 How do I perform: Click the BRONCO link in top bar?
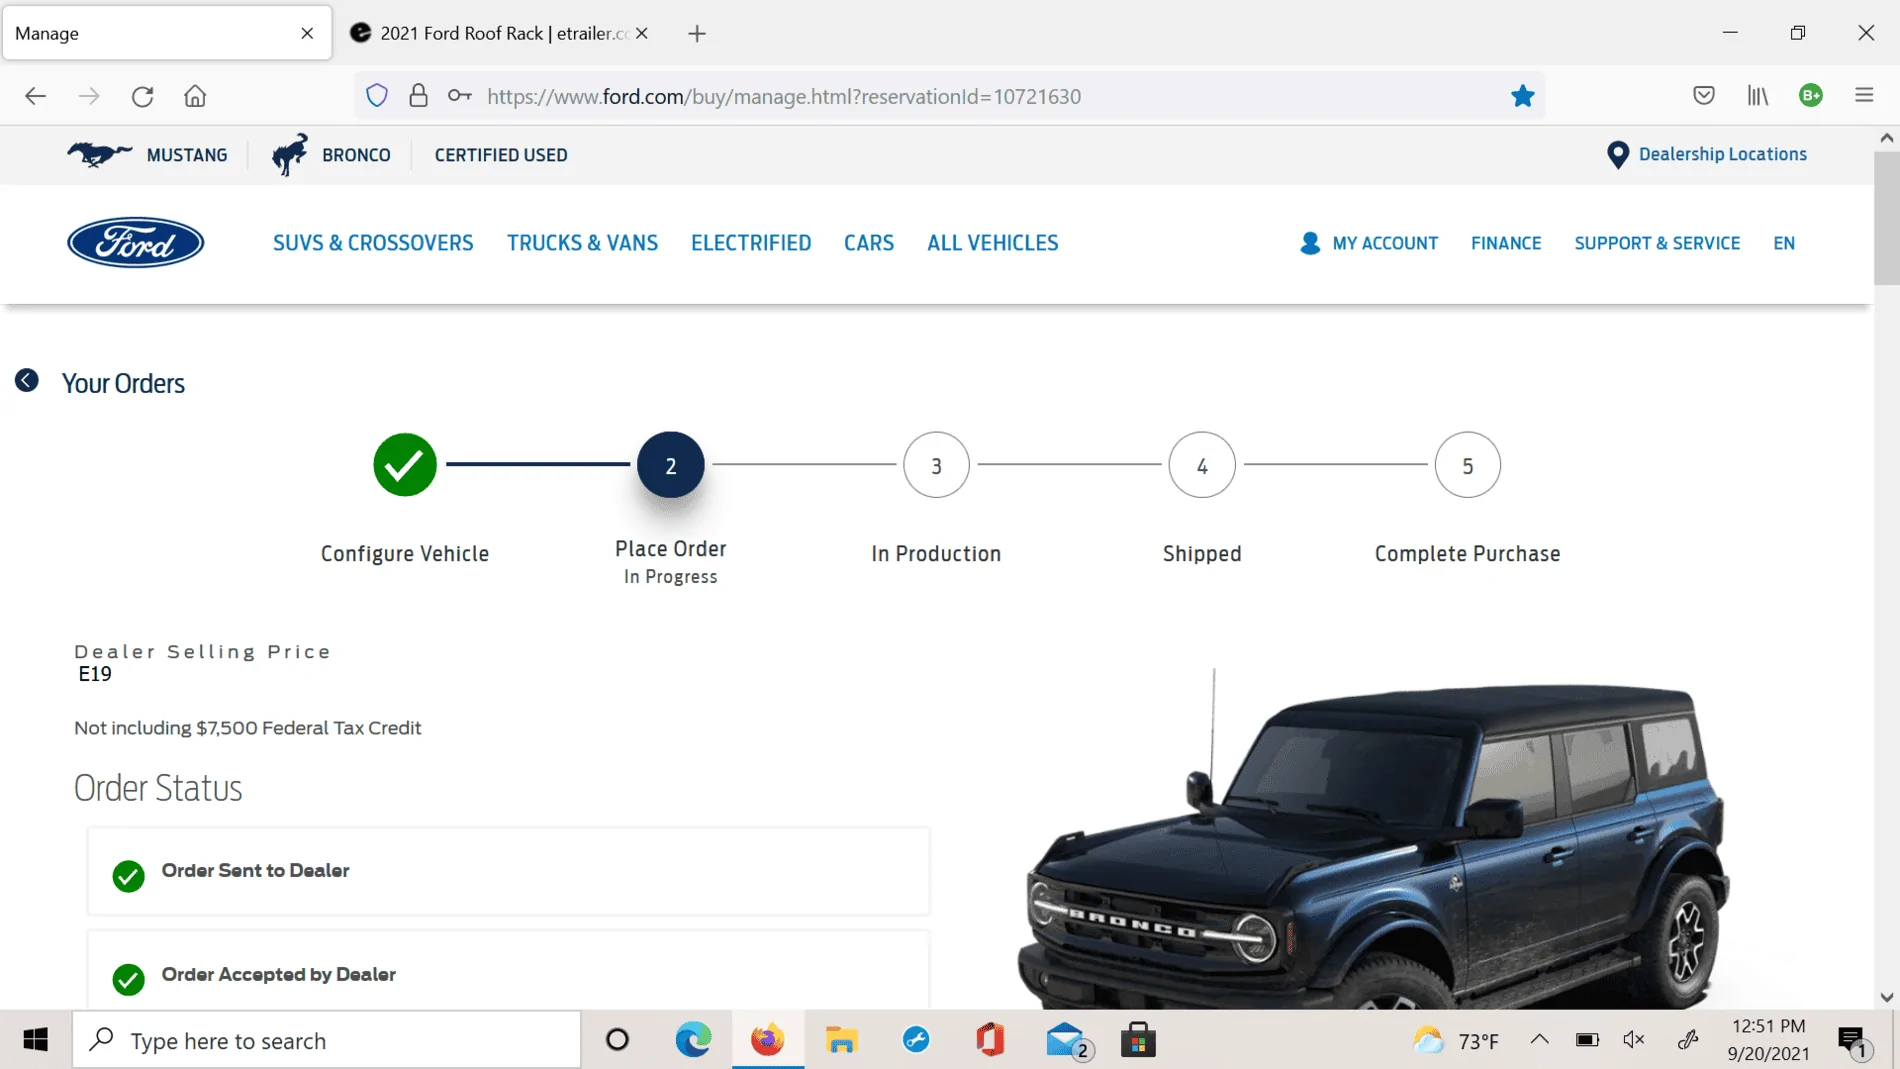(x=356, y=155)
